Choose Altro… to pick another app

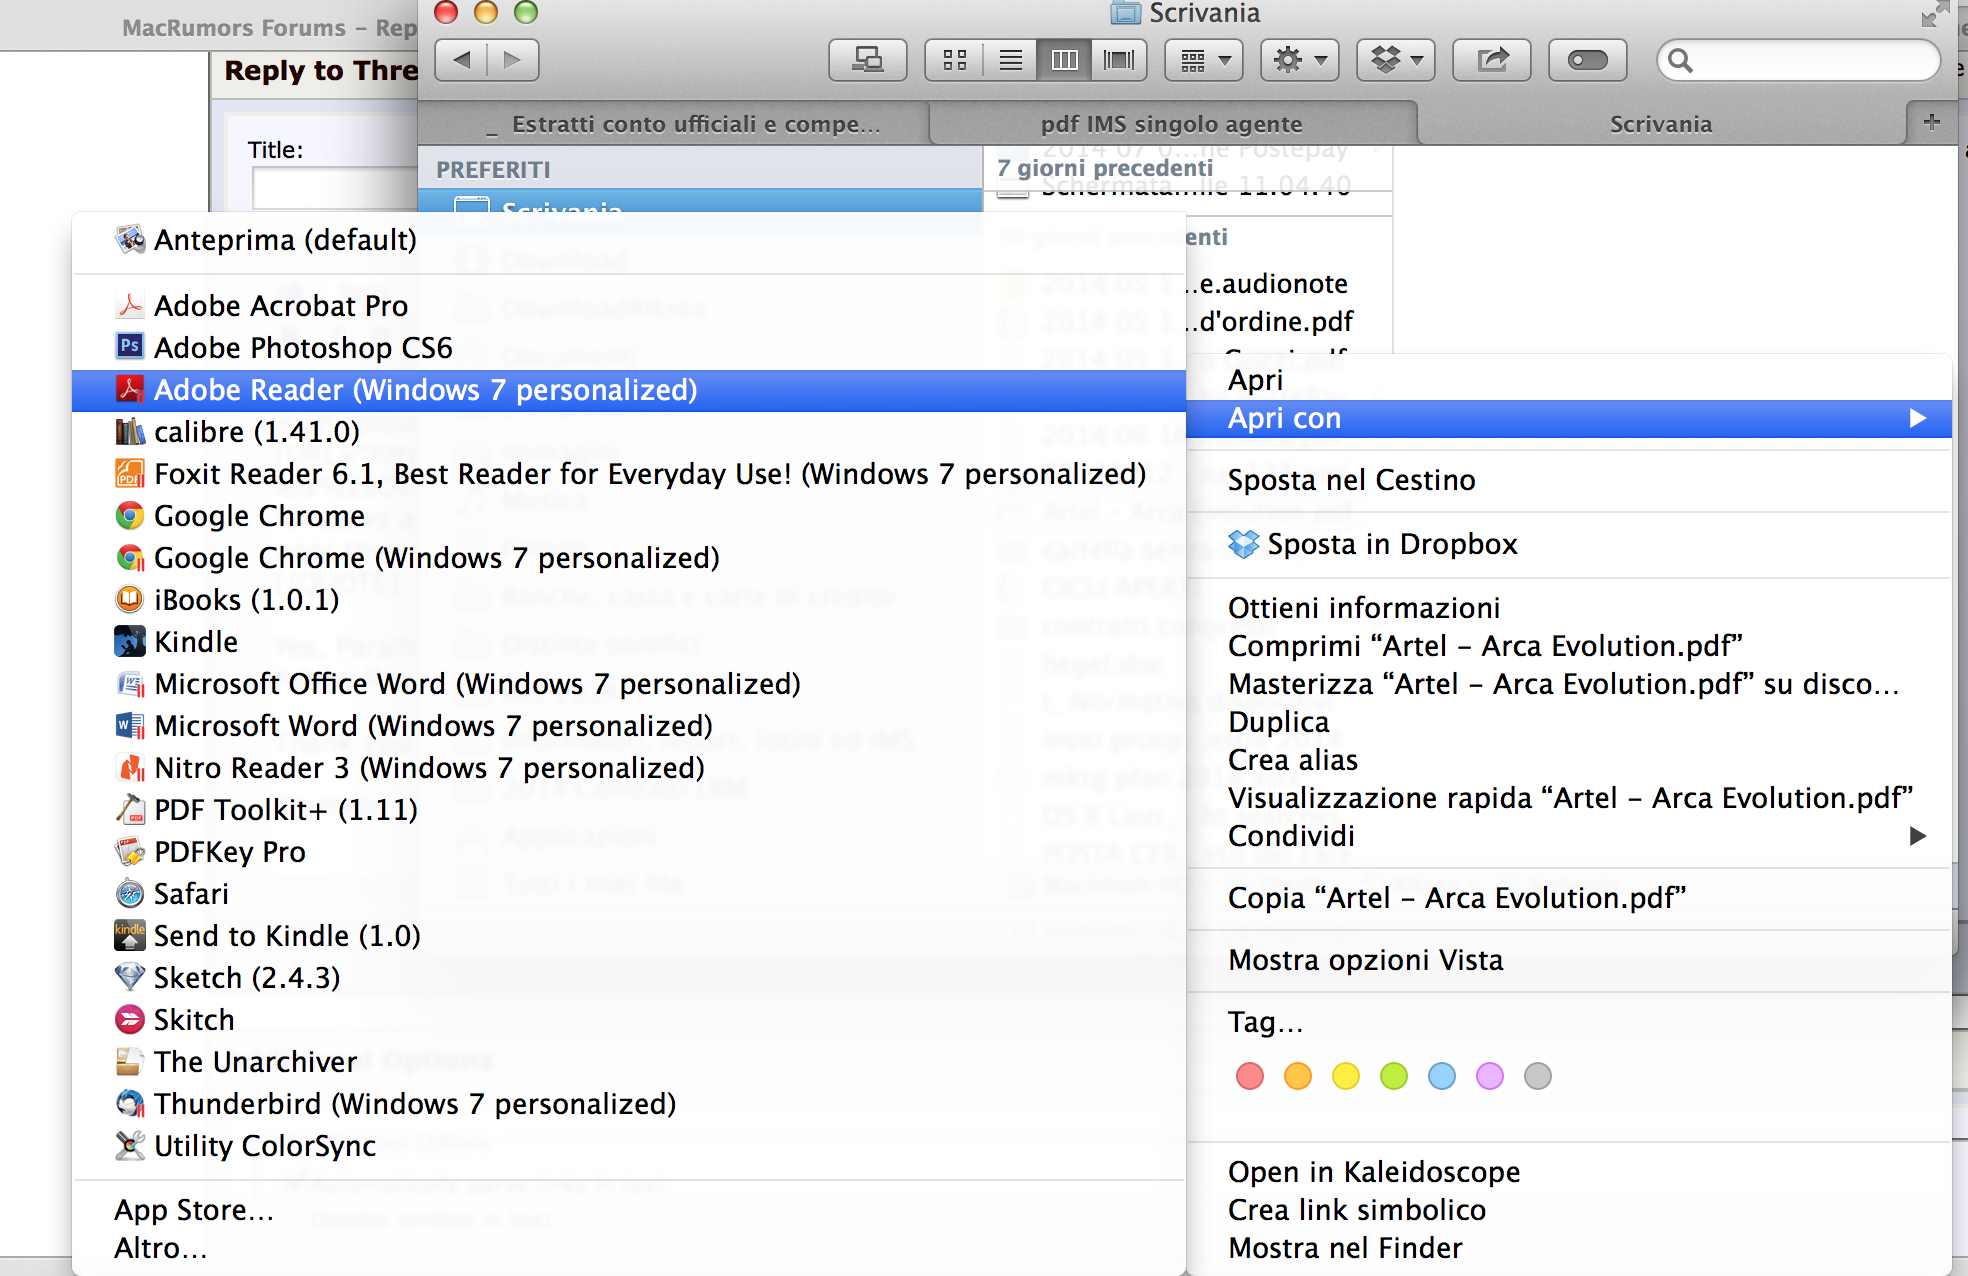click(x=629, y=1248)
